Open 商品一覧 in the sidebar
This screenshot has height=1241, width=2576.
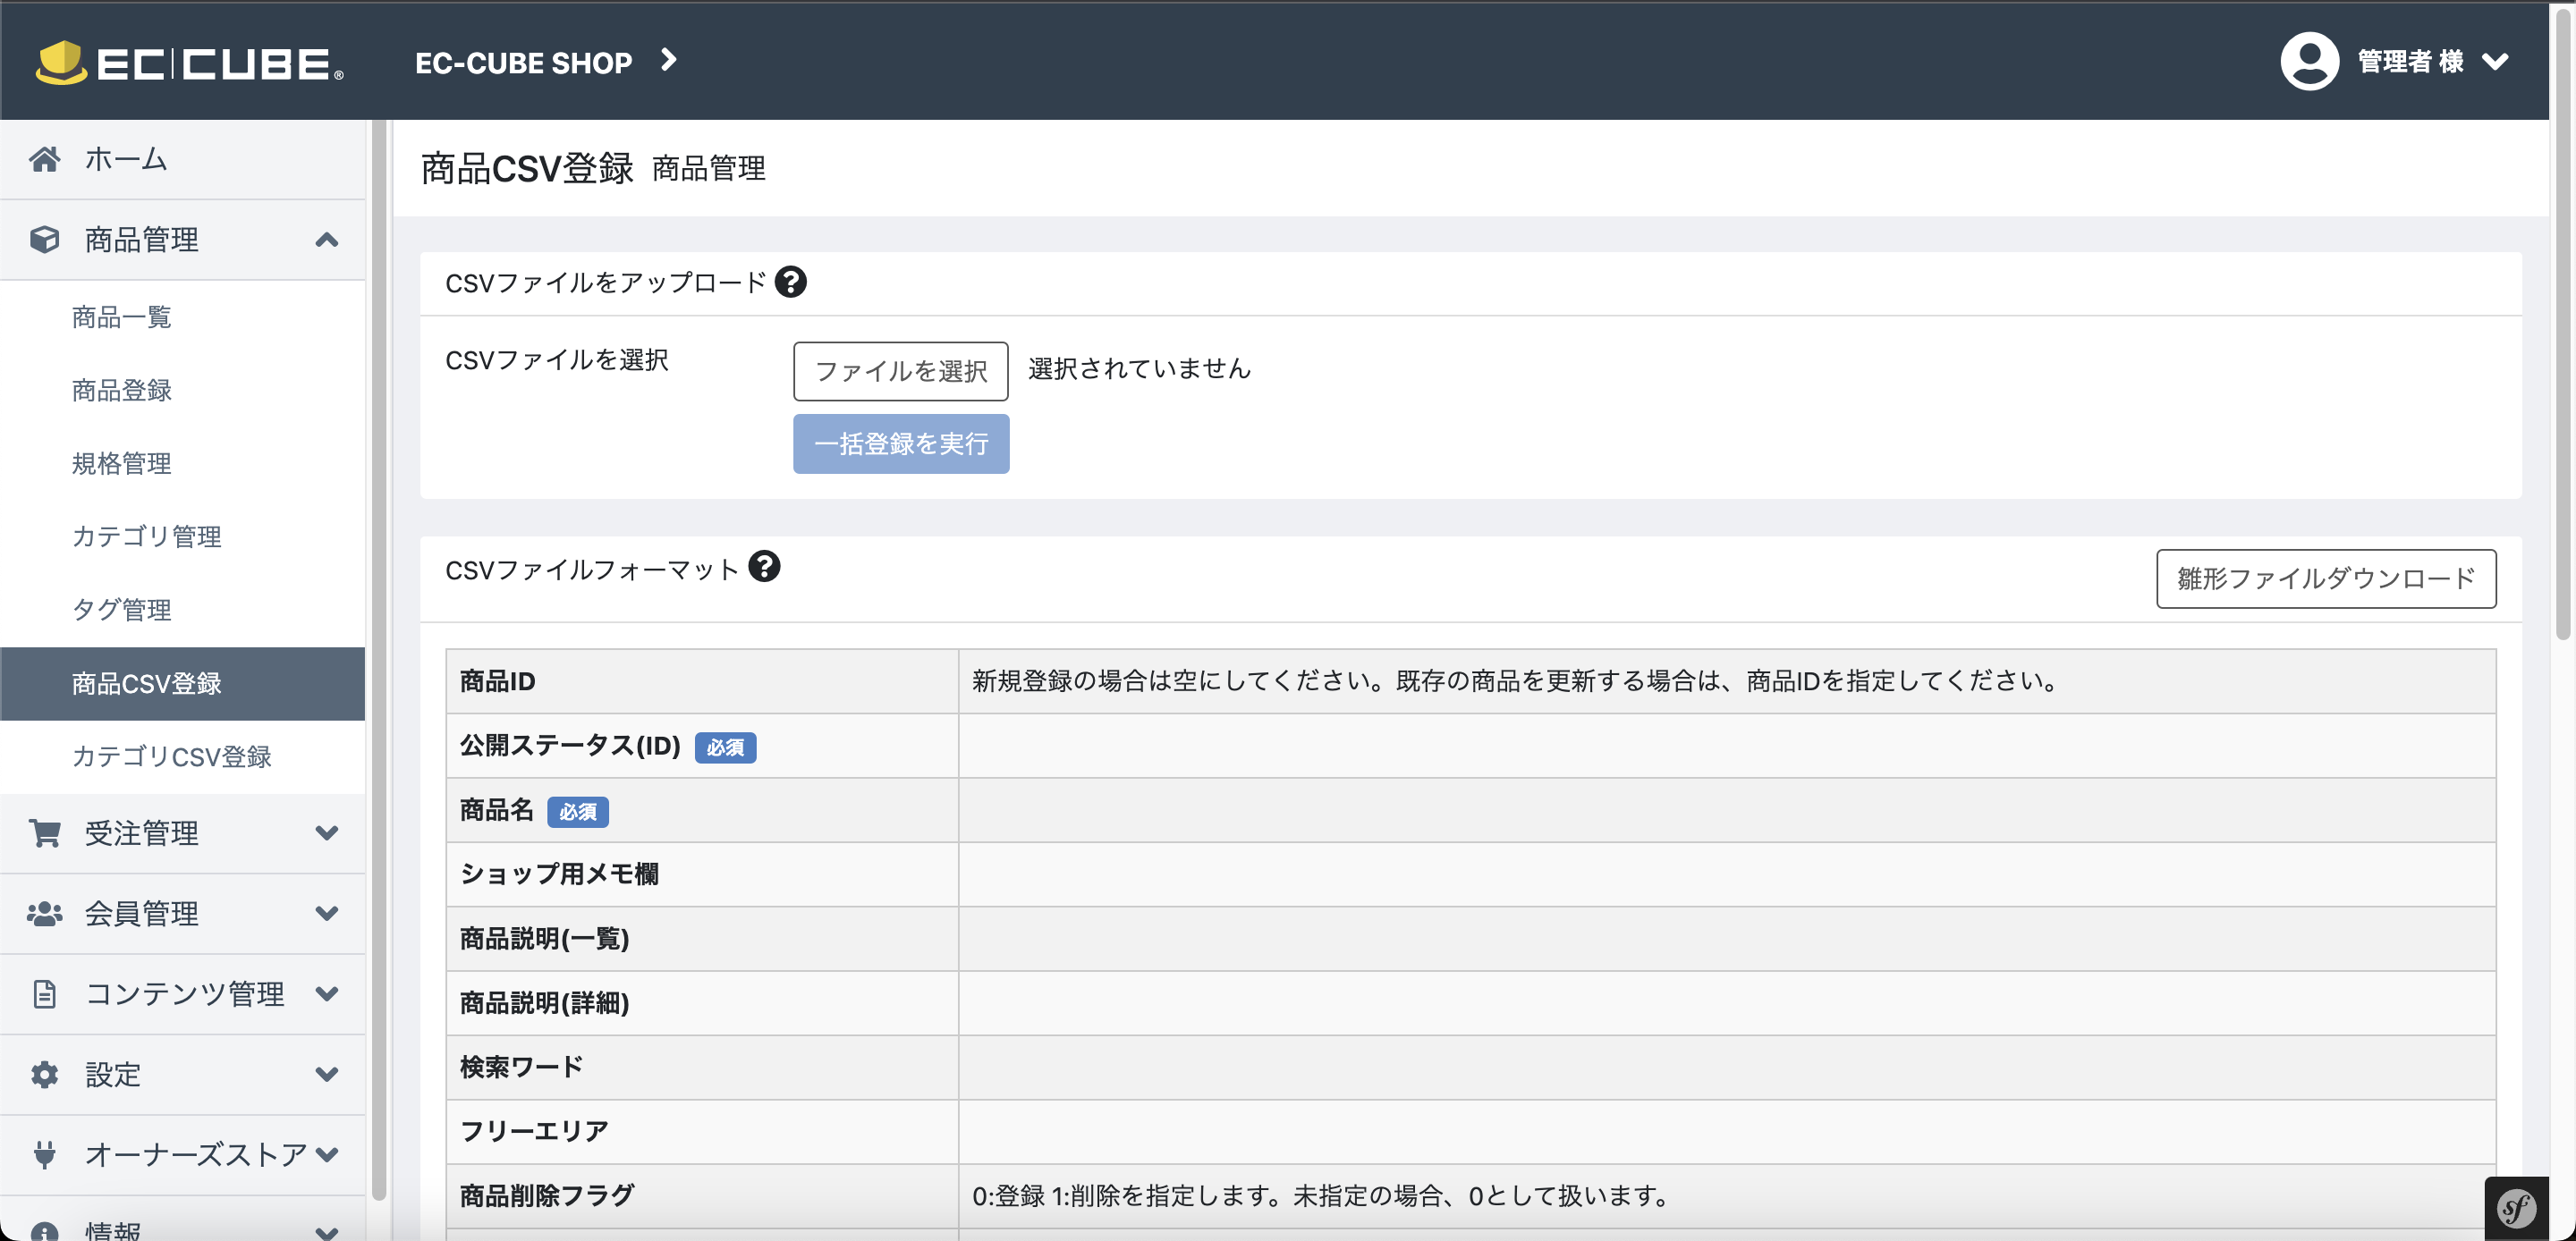tap(121, 317)
